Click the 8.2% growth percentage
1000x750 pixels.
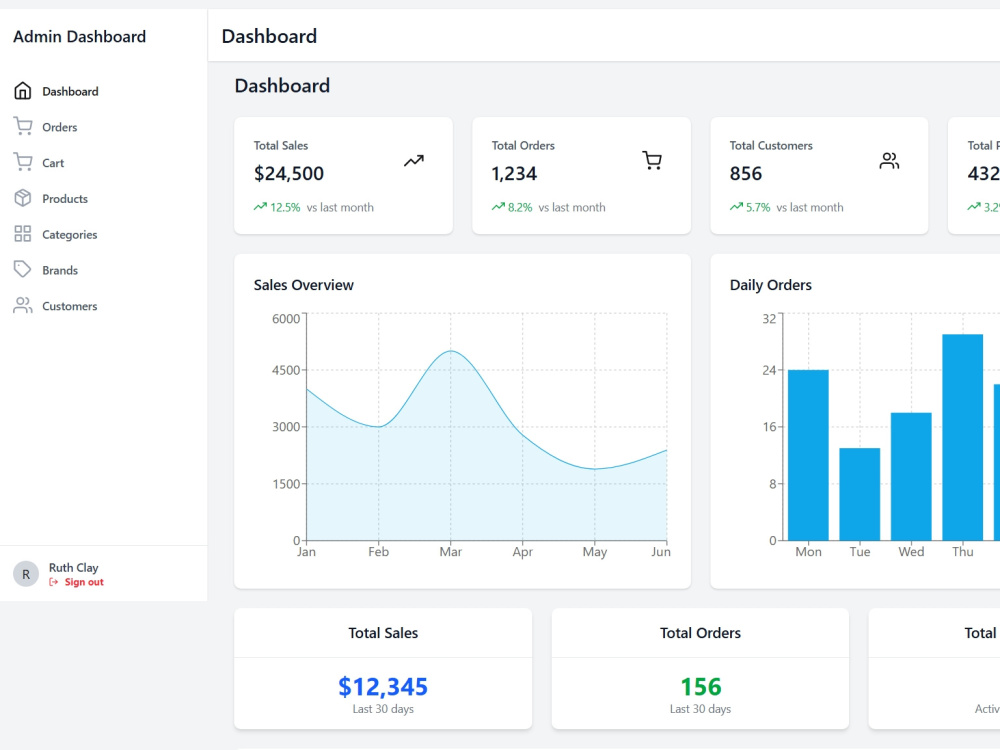(520, 207)
